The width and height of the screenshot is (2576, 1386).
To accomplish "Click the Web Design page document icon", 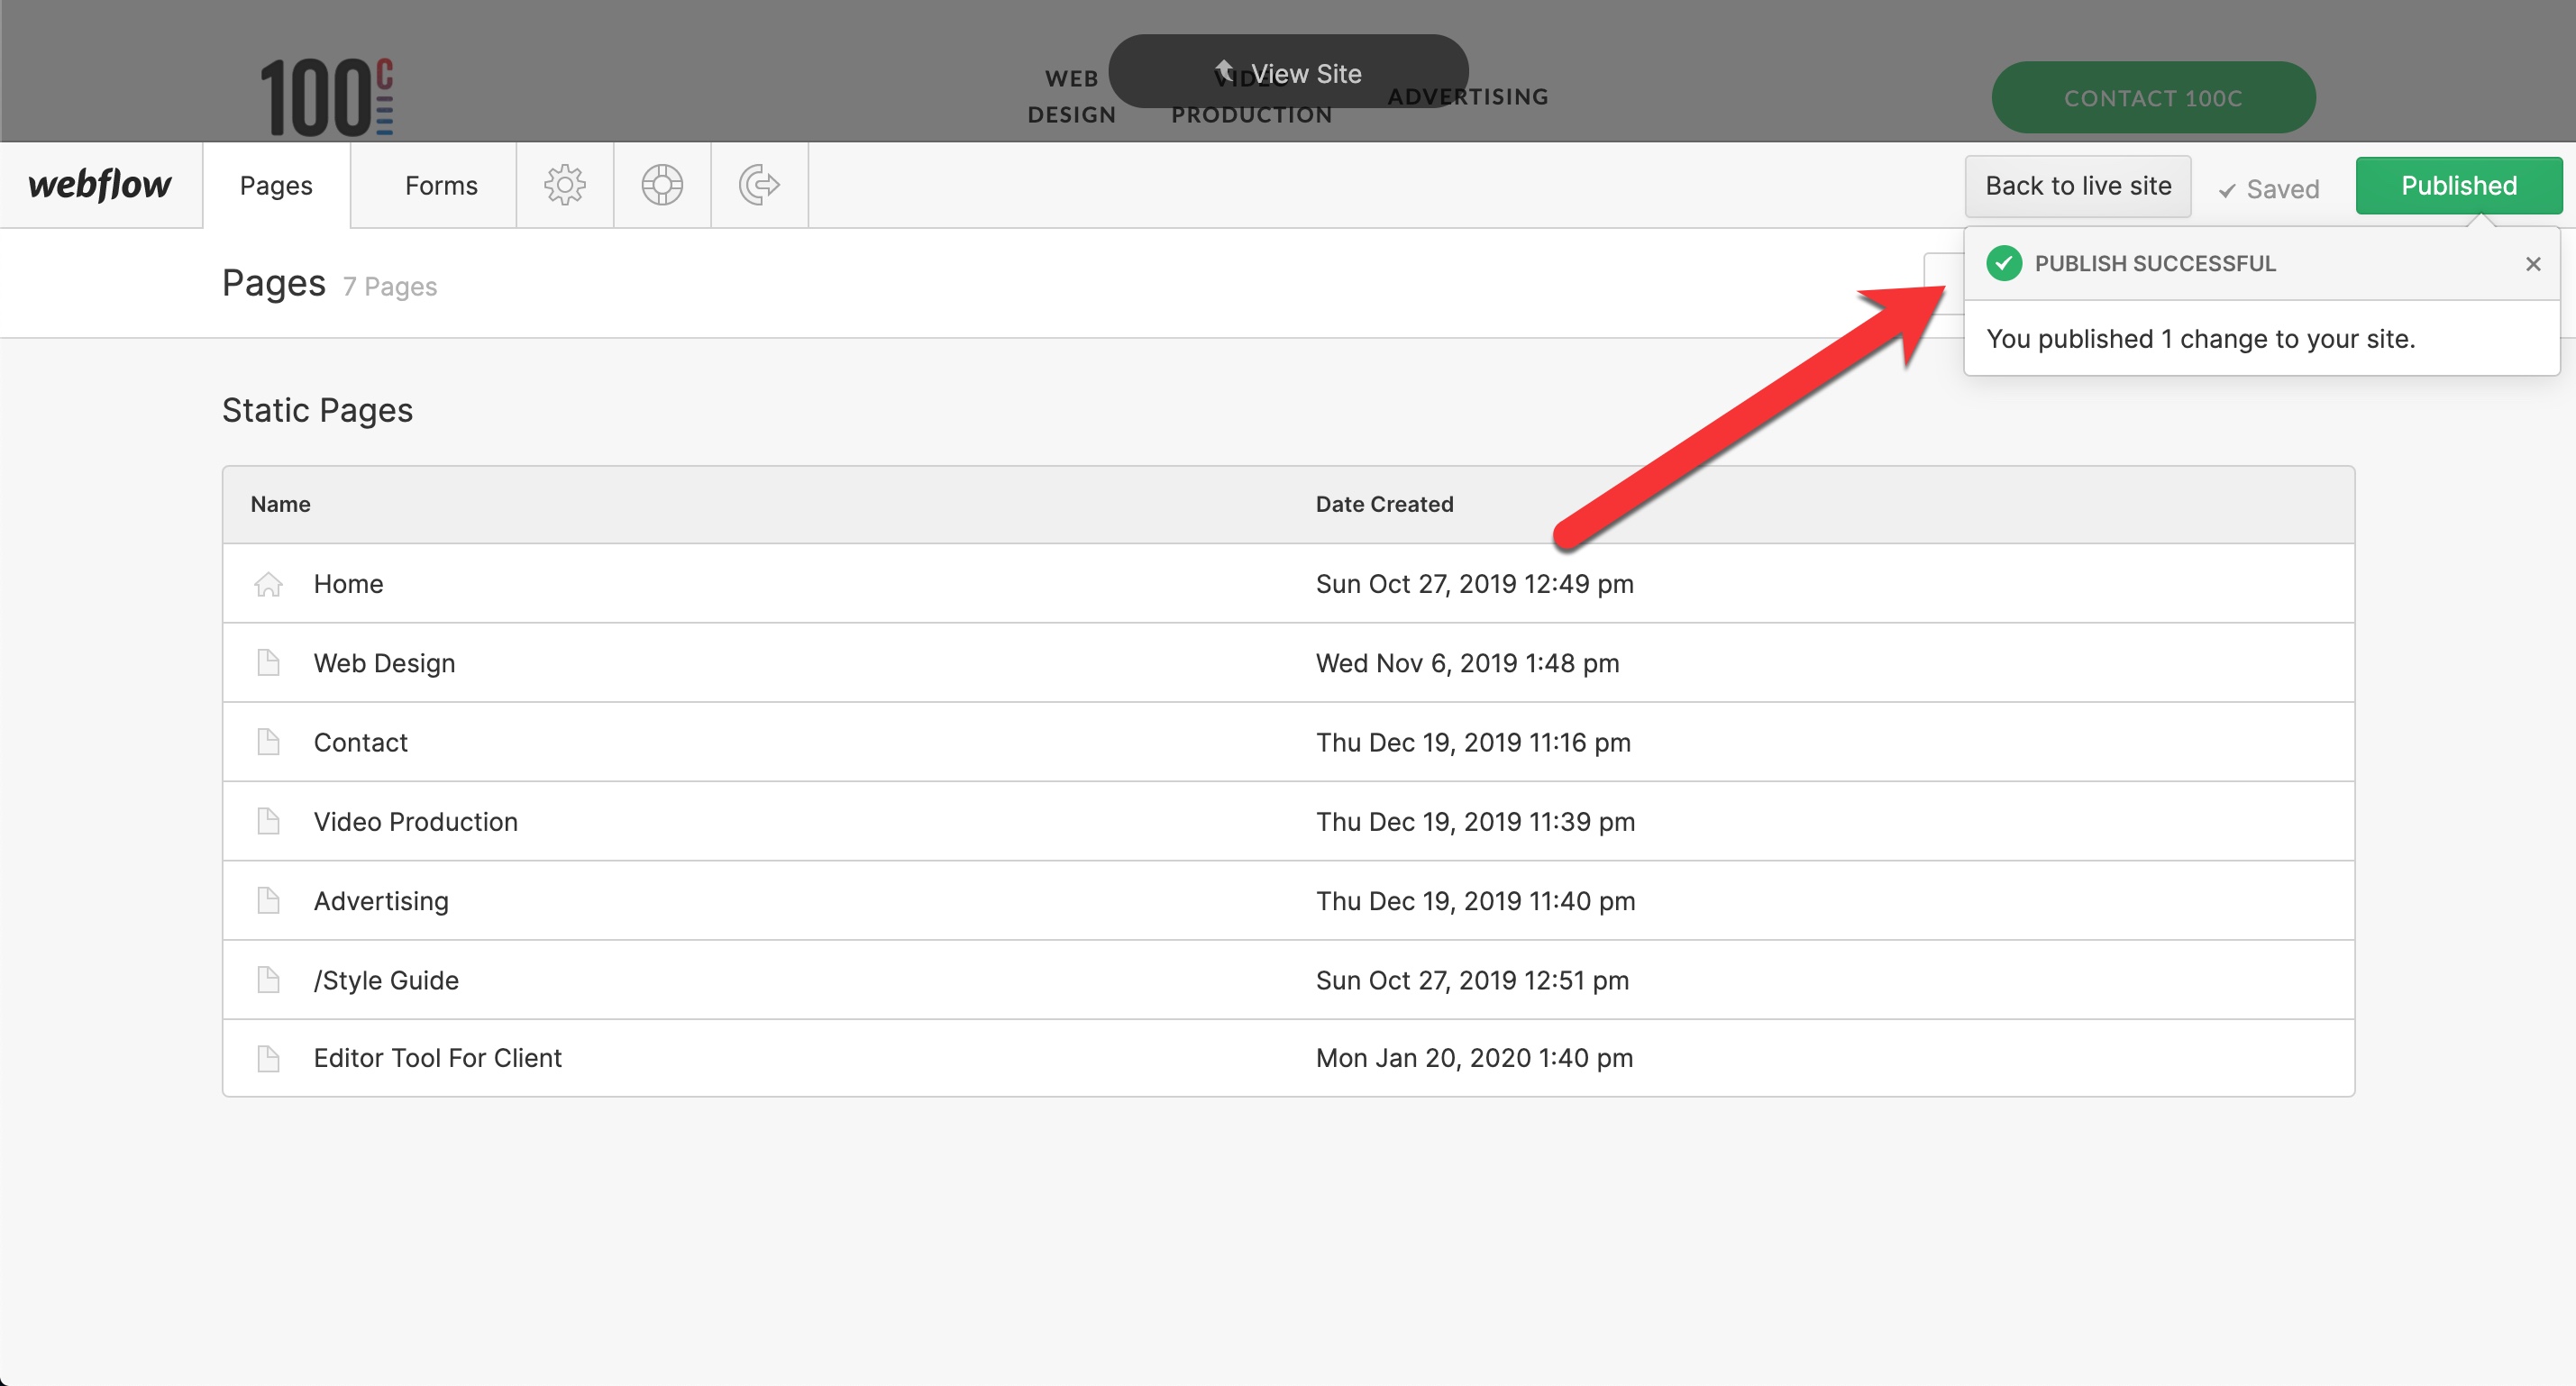I will [268, 663].
